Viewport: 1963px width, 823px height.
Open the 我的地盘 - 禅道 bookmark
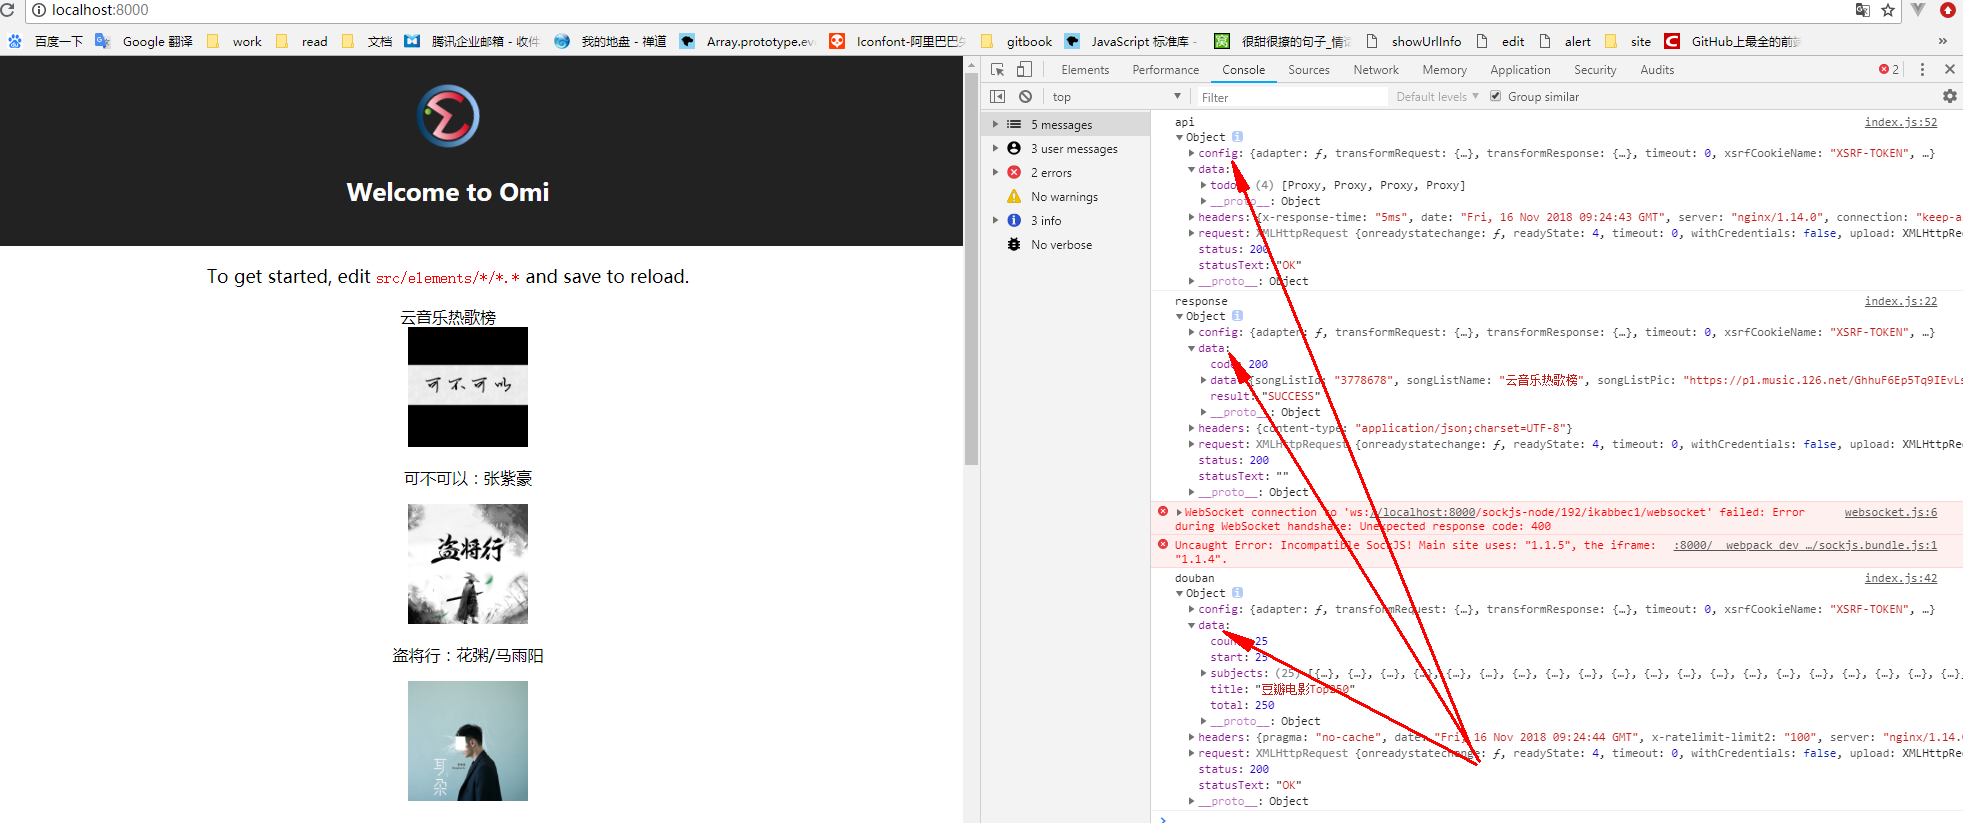(610, 41)
